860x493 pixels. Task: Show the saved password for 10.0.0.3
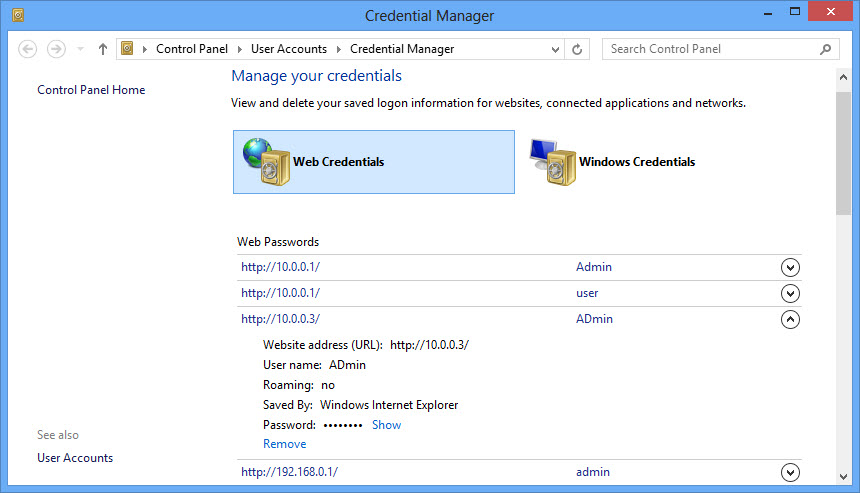tap(386, 425)
